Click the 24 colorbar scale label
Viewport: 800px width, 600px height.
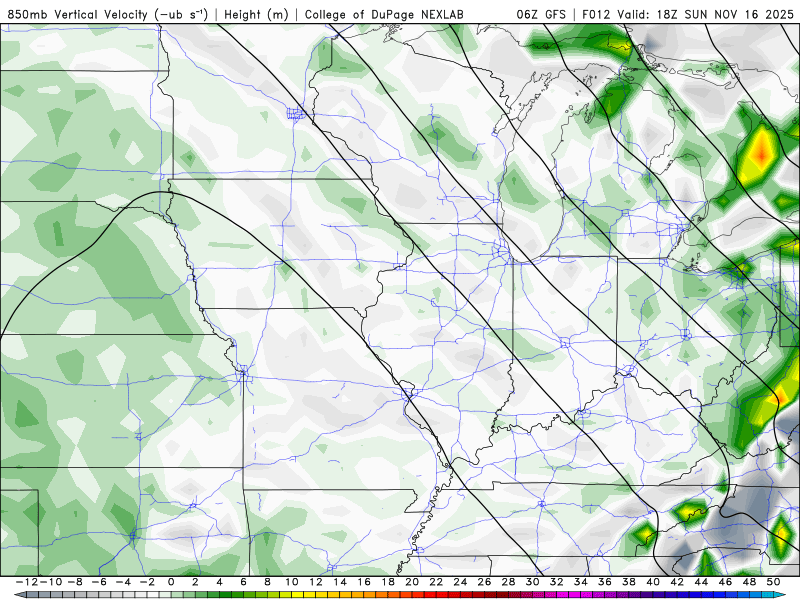tap(460, 582)
